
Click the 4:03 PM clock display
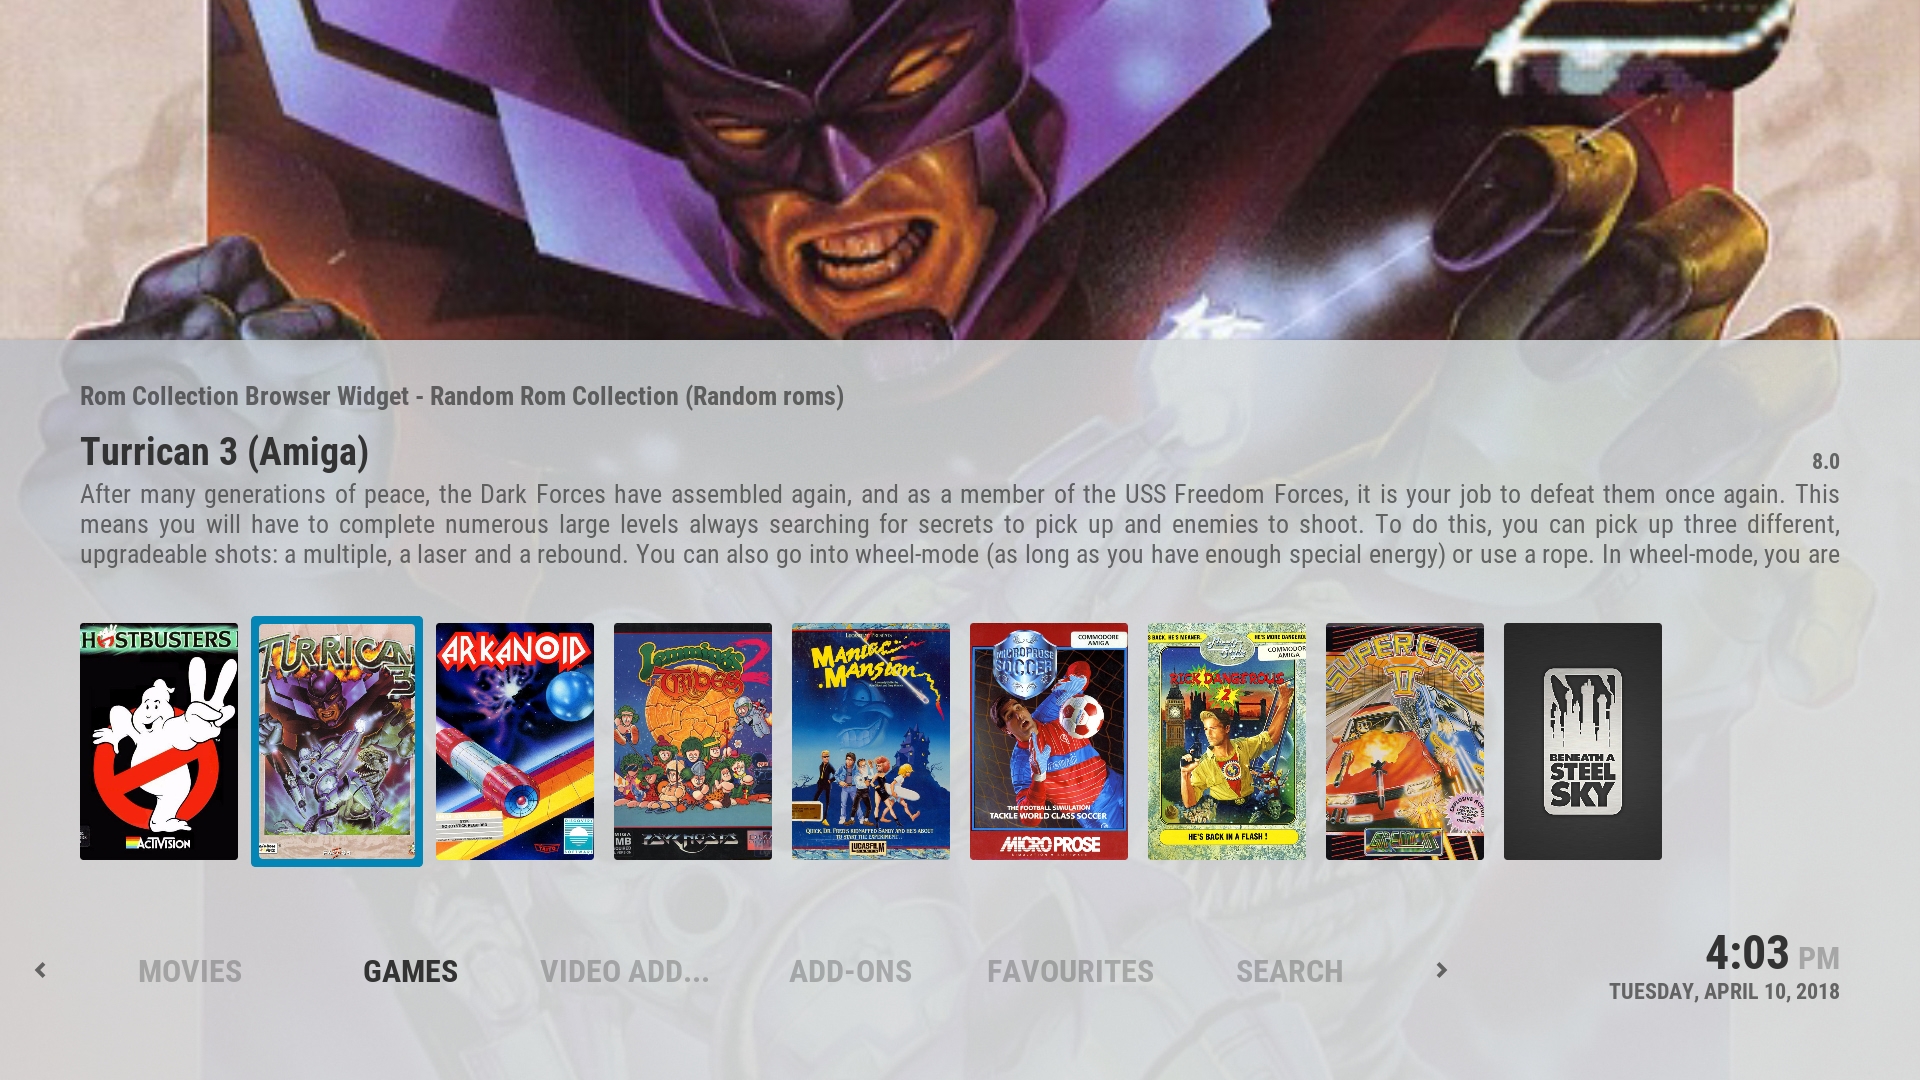1772,954
